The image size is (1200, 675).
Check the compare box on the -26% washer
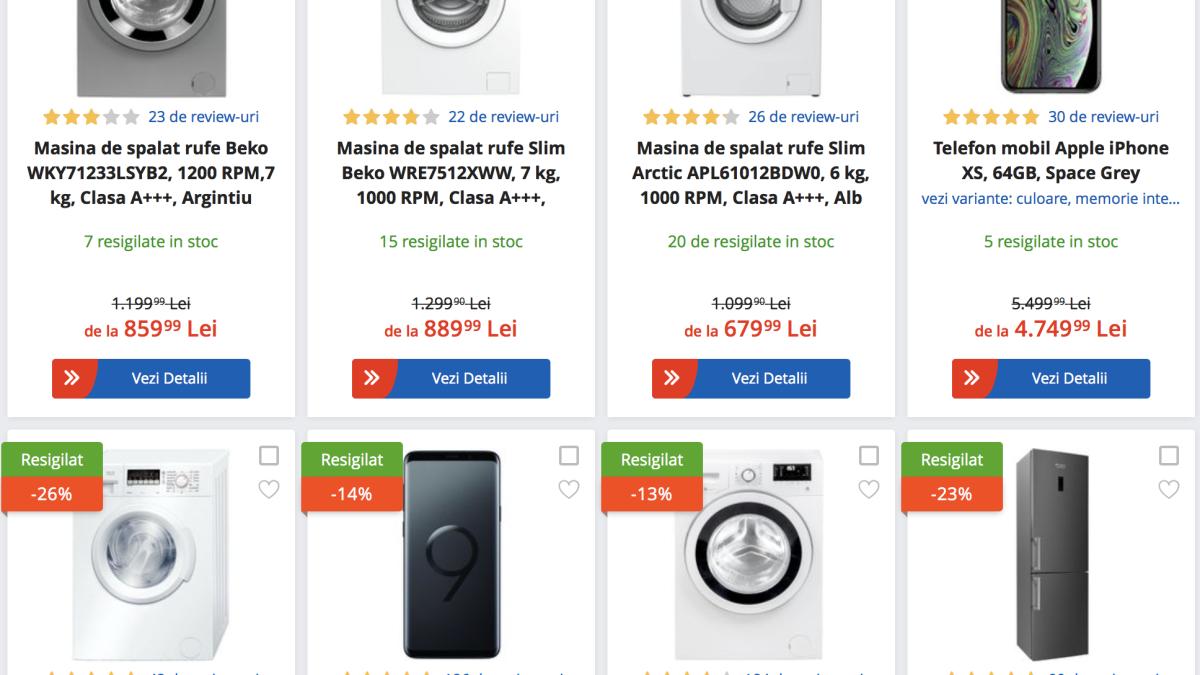point(268,455)
